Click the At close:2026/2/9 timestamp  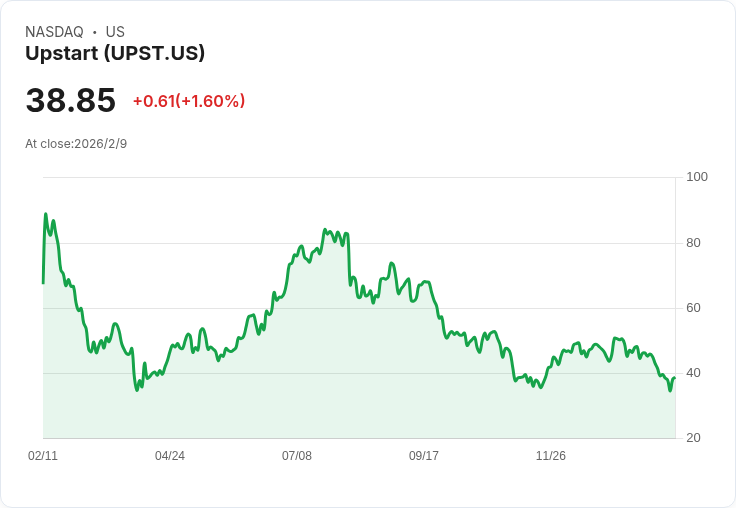point(76,144)
